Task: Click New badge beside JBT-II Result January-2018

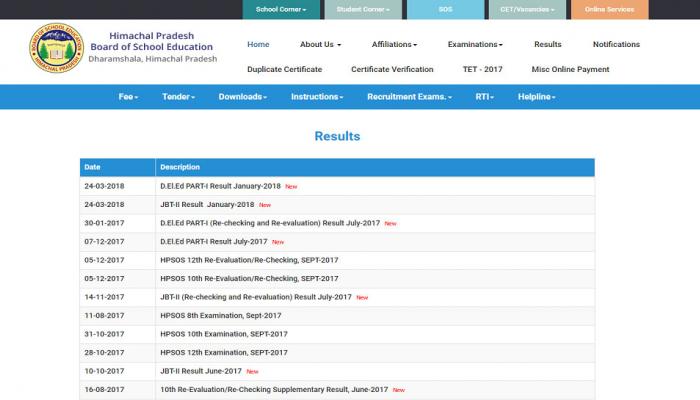Action: click(265, 205)
